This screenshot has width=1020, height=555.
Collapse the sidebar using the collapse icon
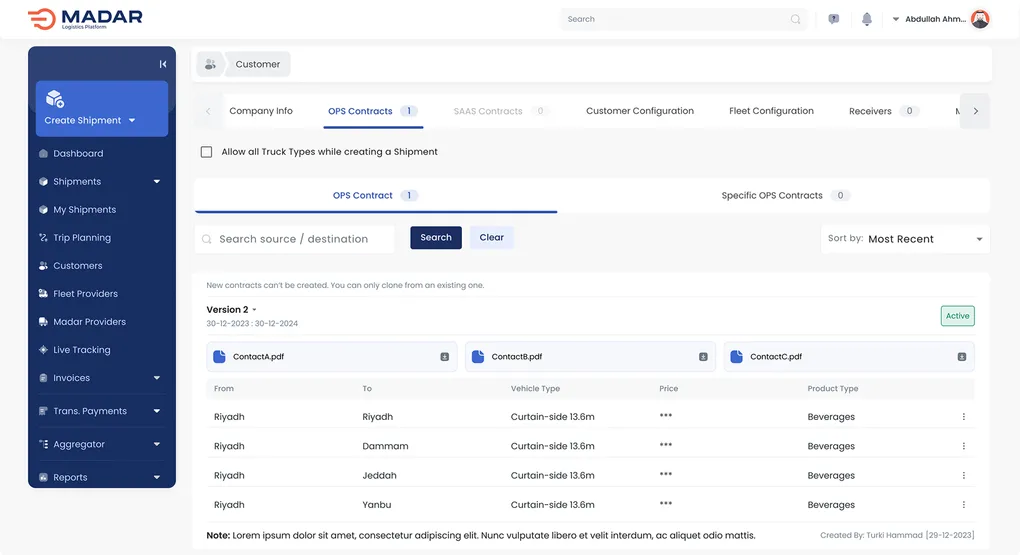pyautogui.click(x=163, y=64)
